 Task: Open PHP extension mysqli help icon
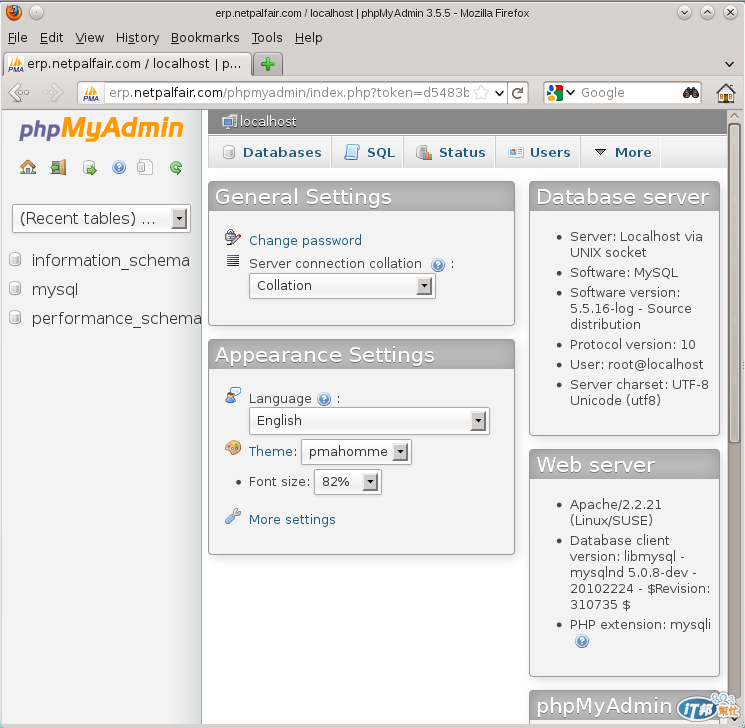pyautogui.click(x=582, y=642)
